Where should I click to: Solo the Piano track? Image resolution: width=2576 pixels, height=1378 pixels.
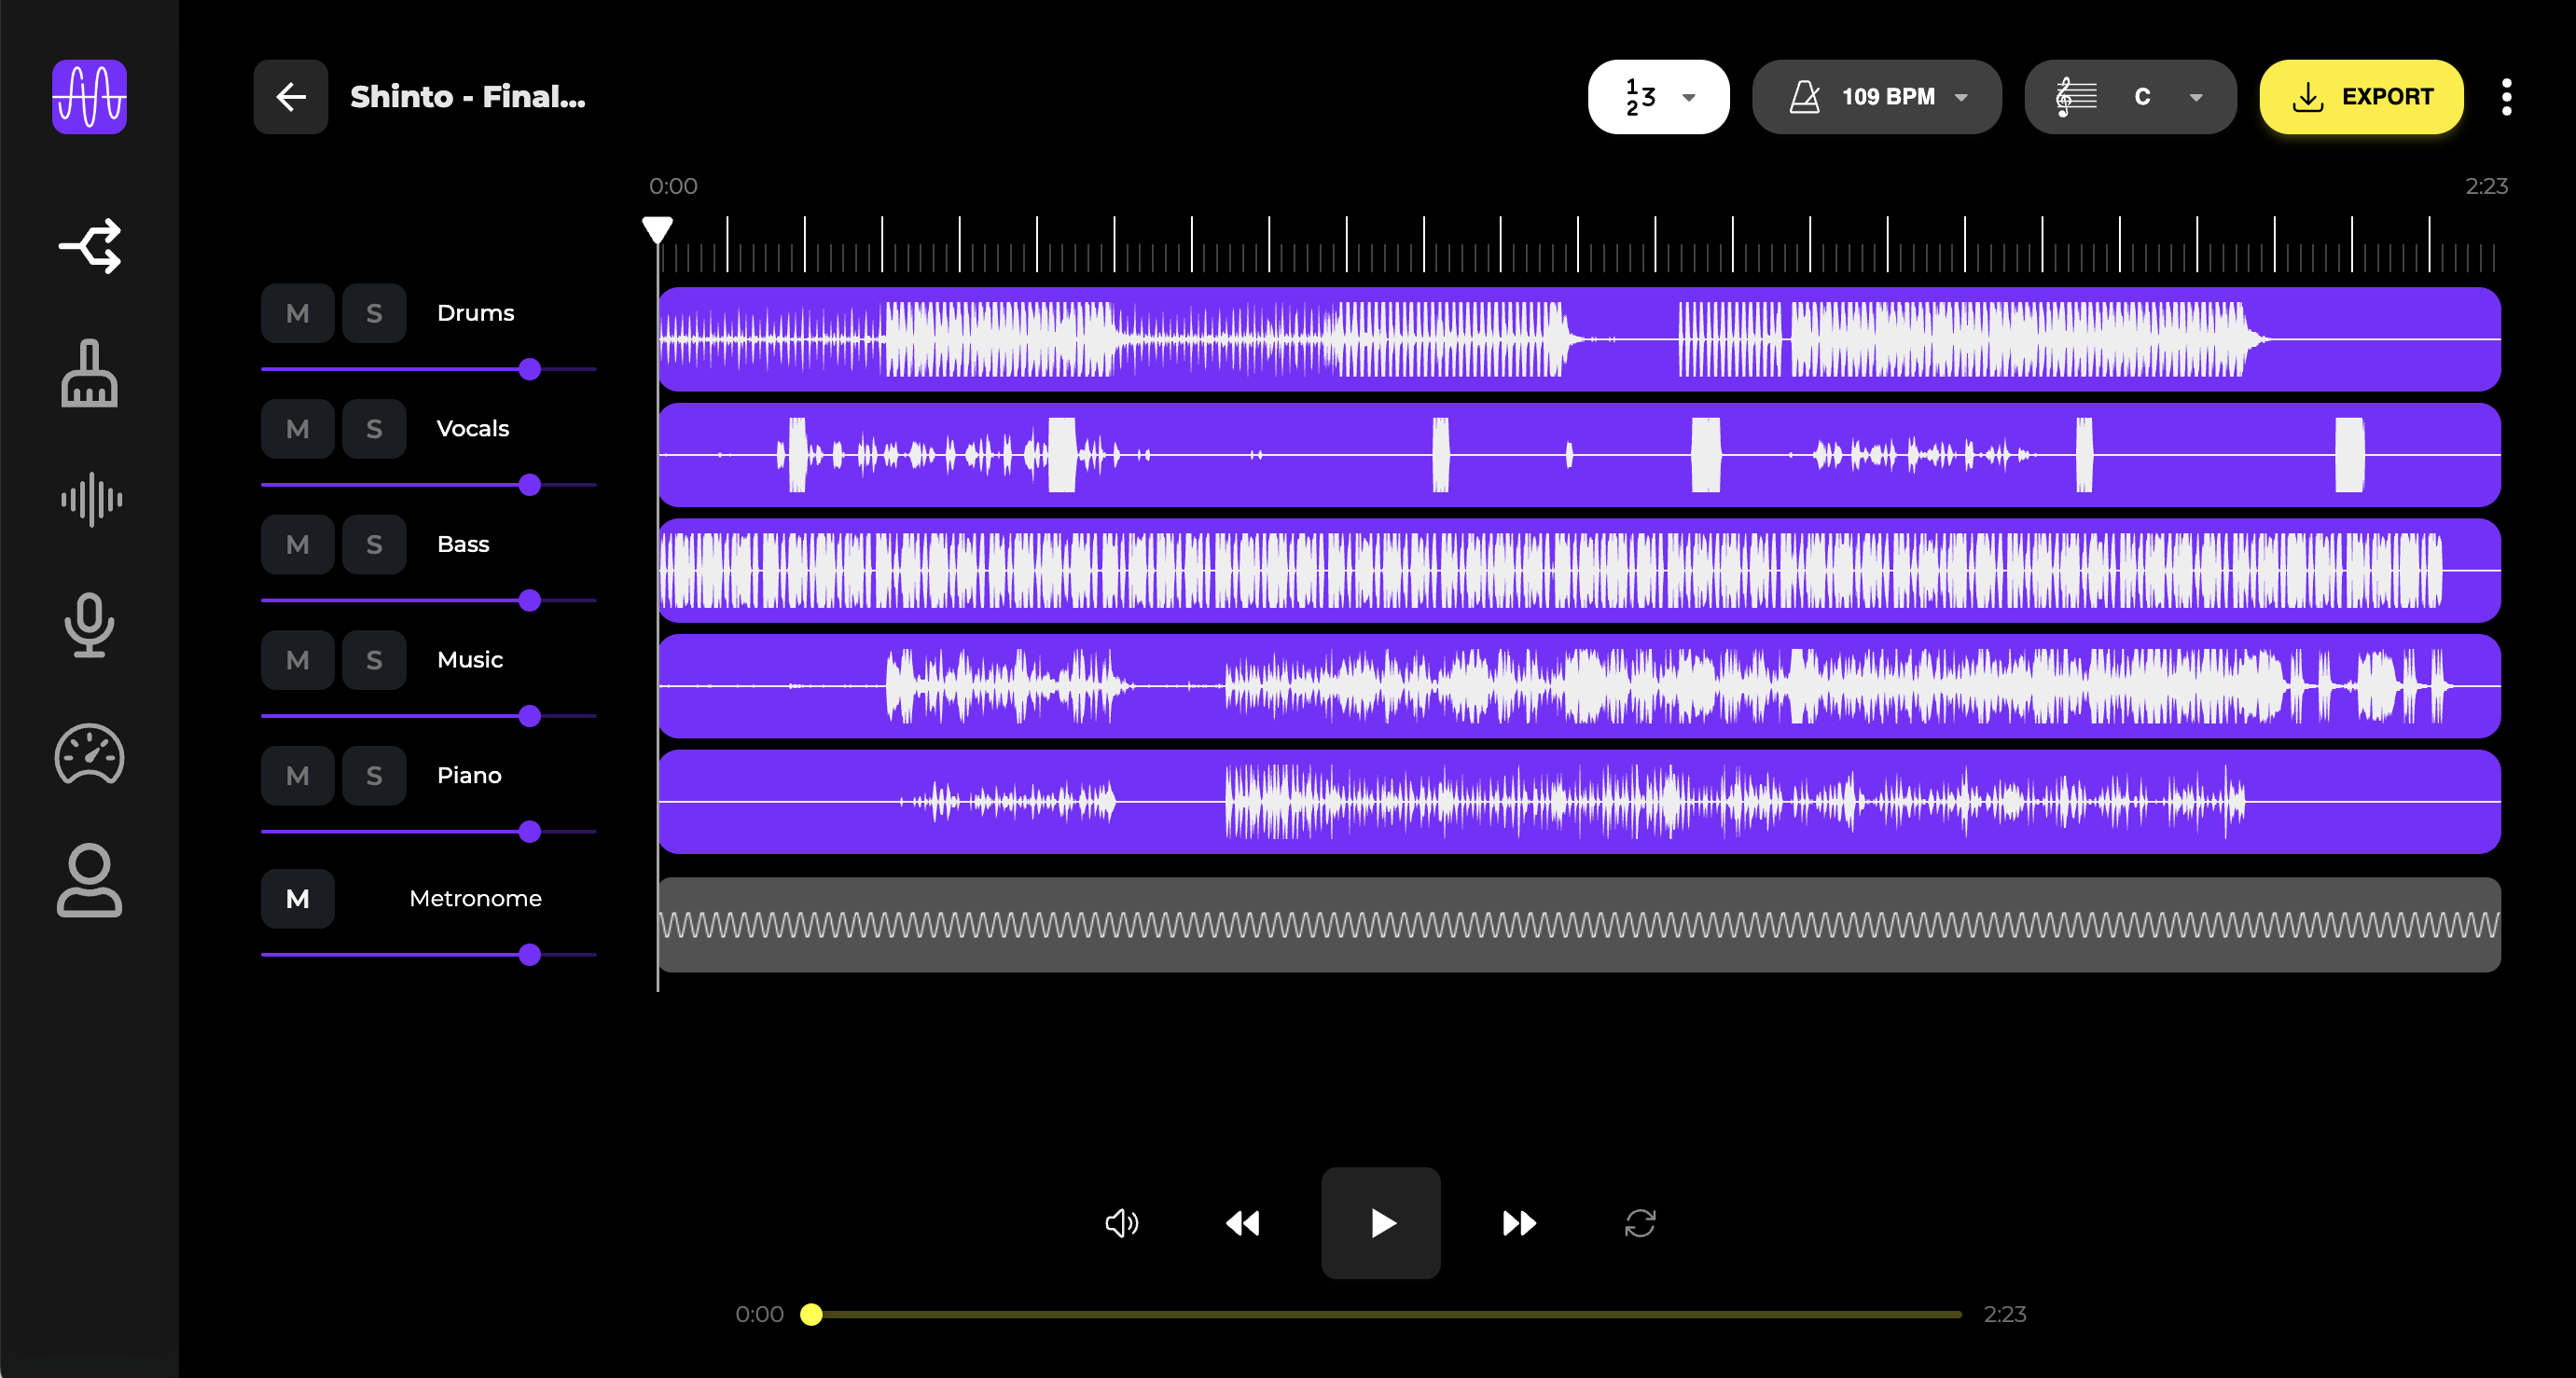(x=374, y=776)
